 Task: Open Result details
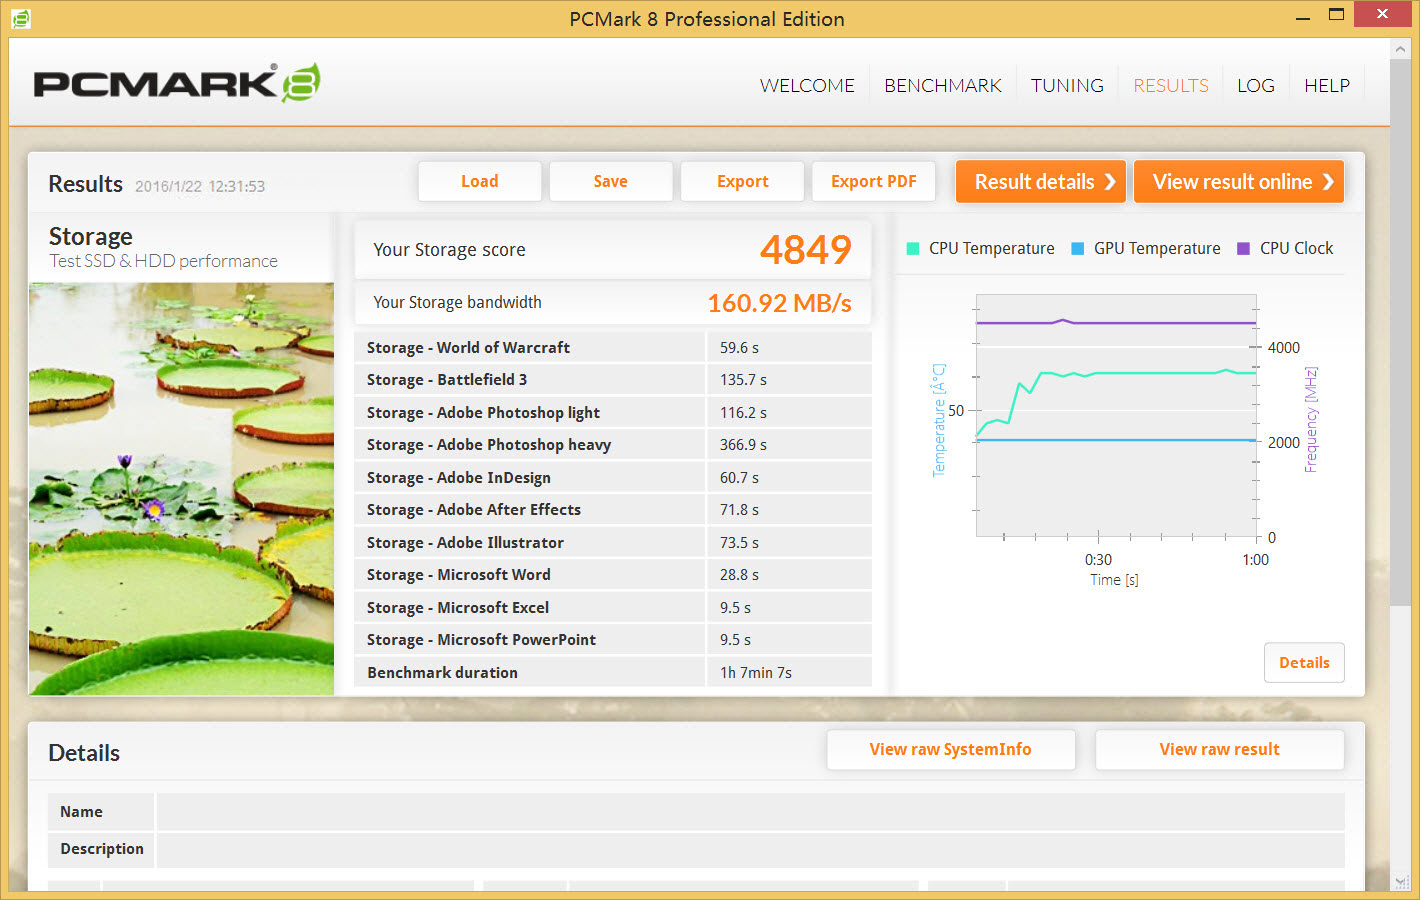[x=1040, y=182]
